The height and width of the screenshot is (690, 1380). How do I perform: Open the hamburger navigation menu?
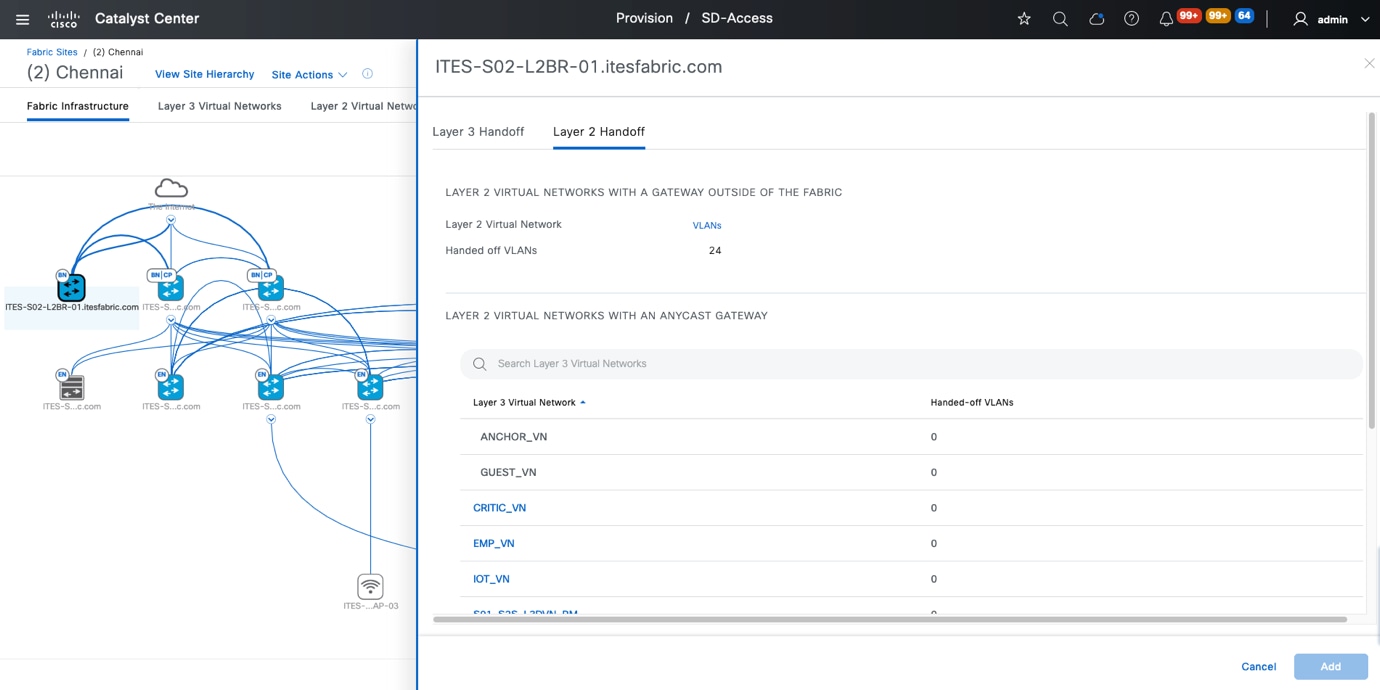click(x=22, y=19)
